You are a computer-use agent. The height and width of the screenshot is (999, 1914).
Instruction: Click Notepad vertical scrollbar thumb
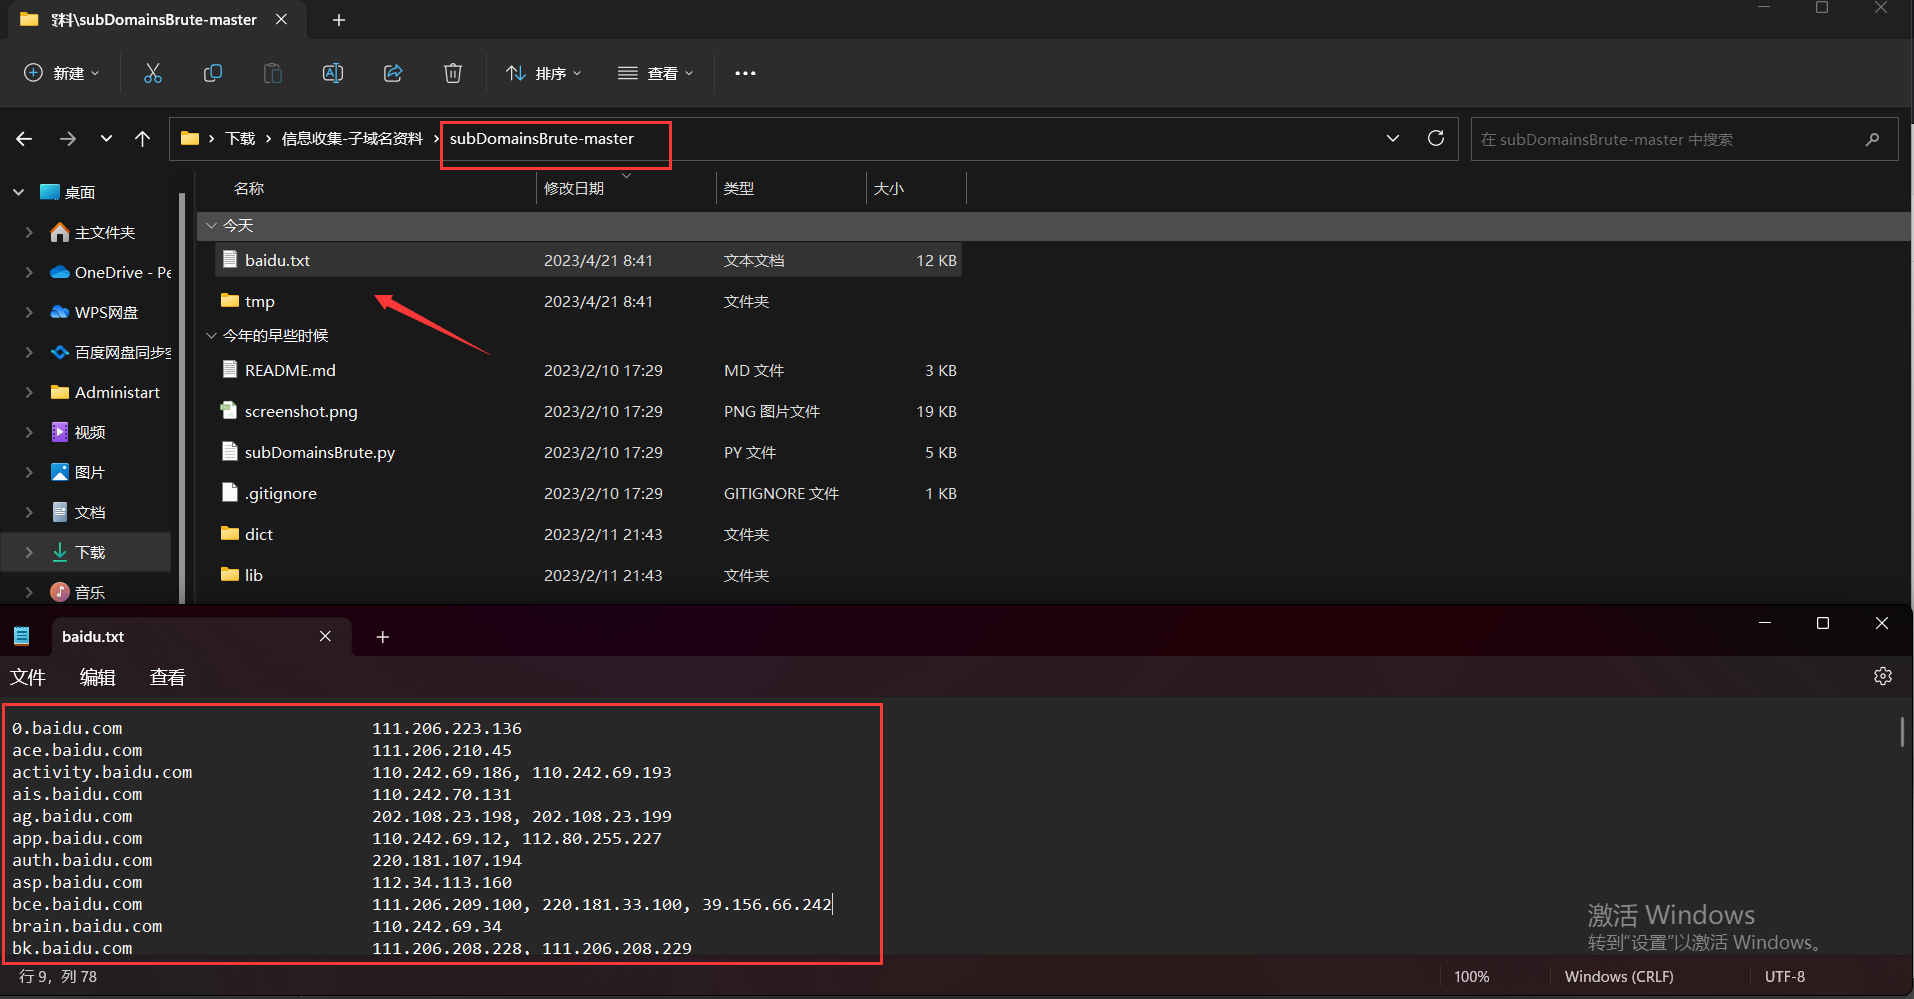click(1902, 731)
